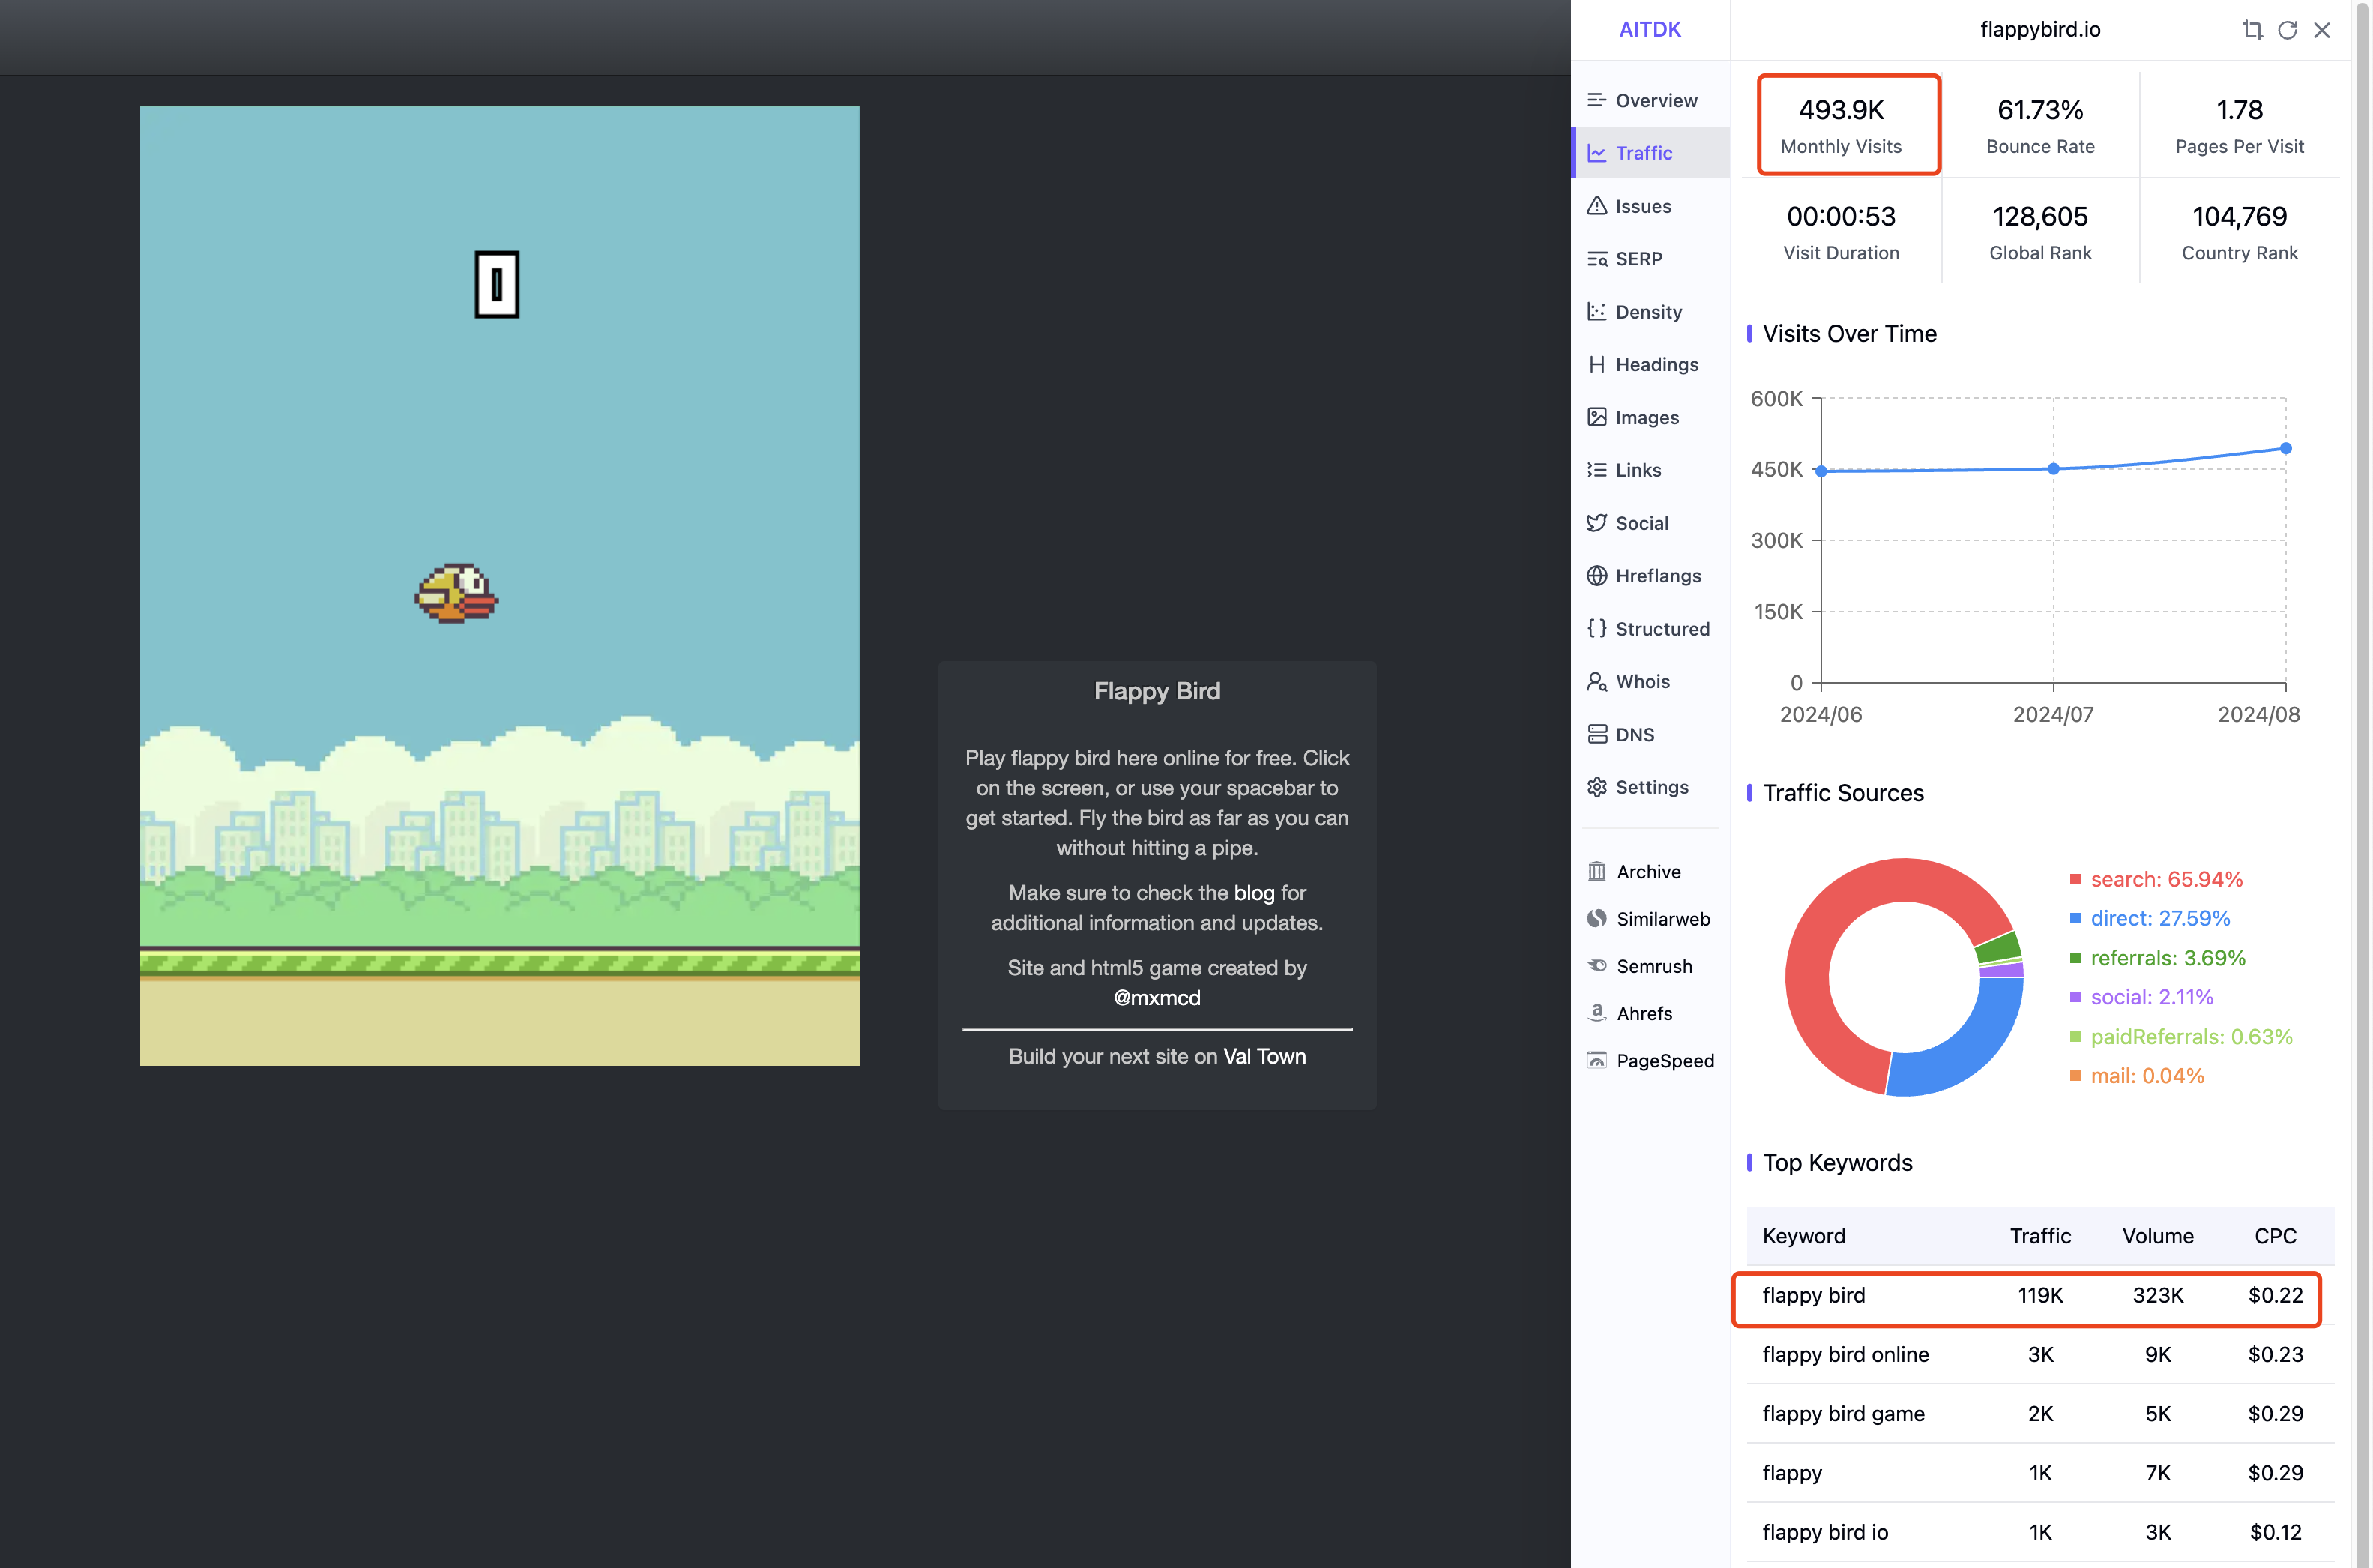Screen dimensions: 2373x1568
Task: Click the PageSpeed gauge icon
Action: point(1597,1060)
